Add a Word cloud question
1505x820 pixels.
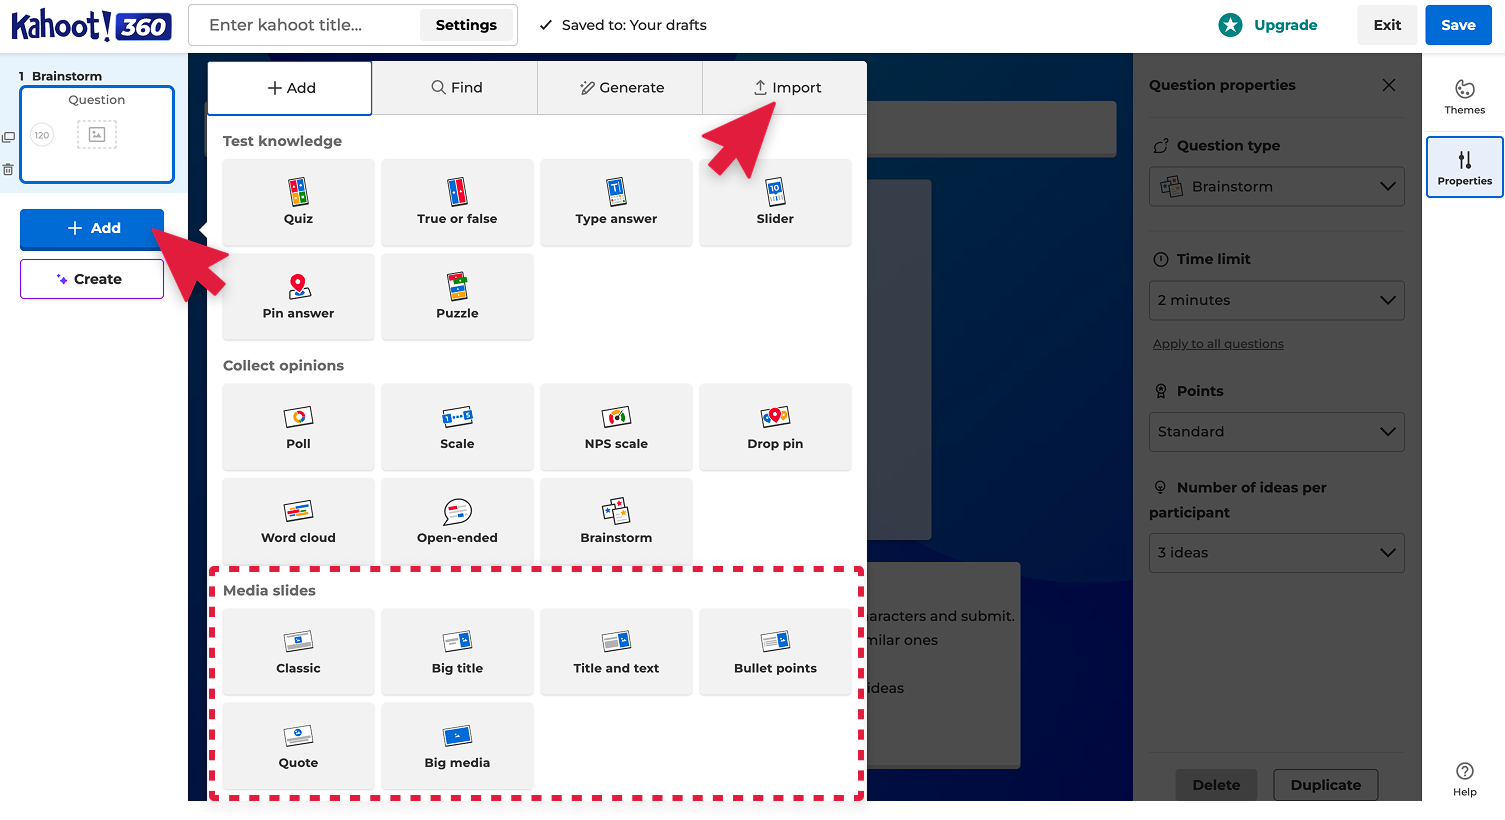point(298,521)
